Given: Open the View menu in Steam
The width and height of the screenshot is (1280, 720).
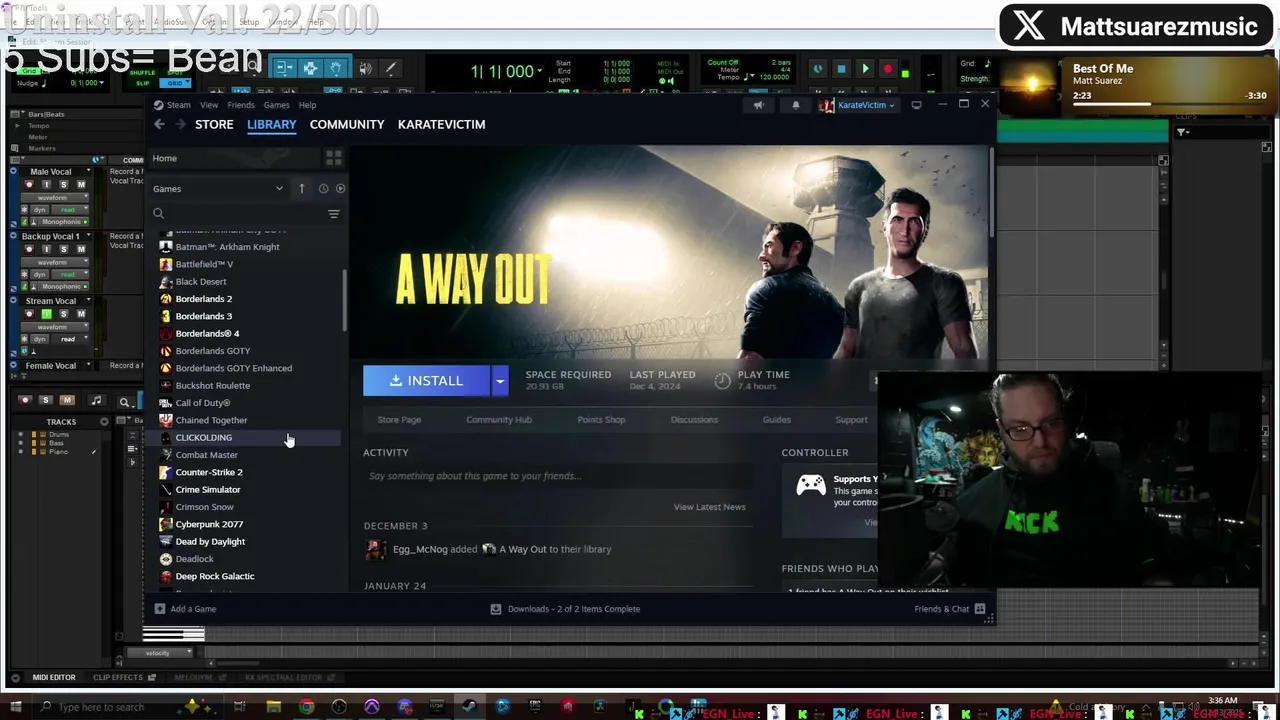Looking at the screenshot, I should (x=209, y=105).
